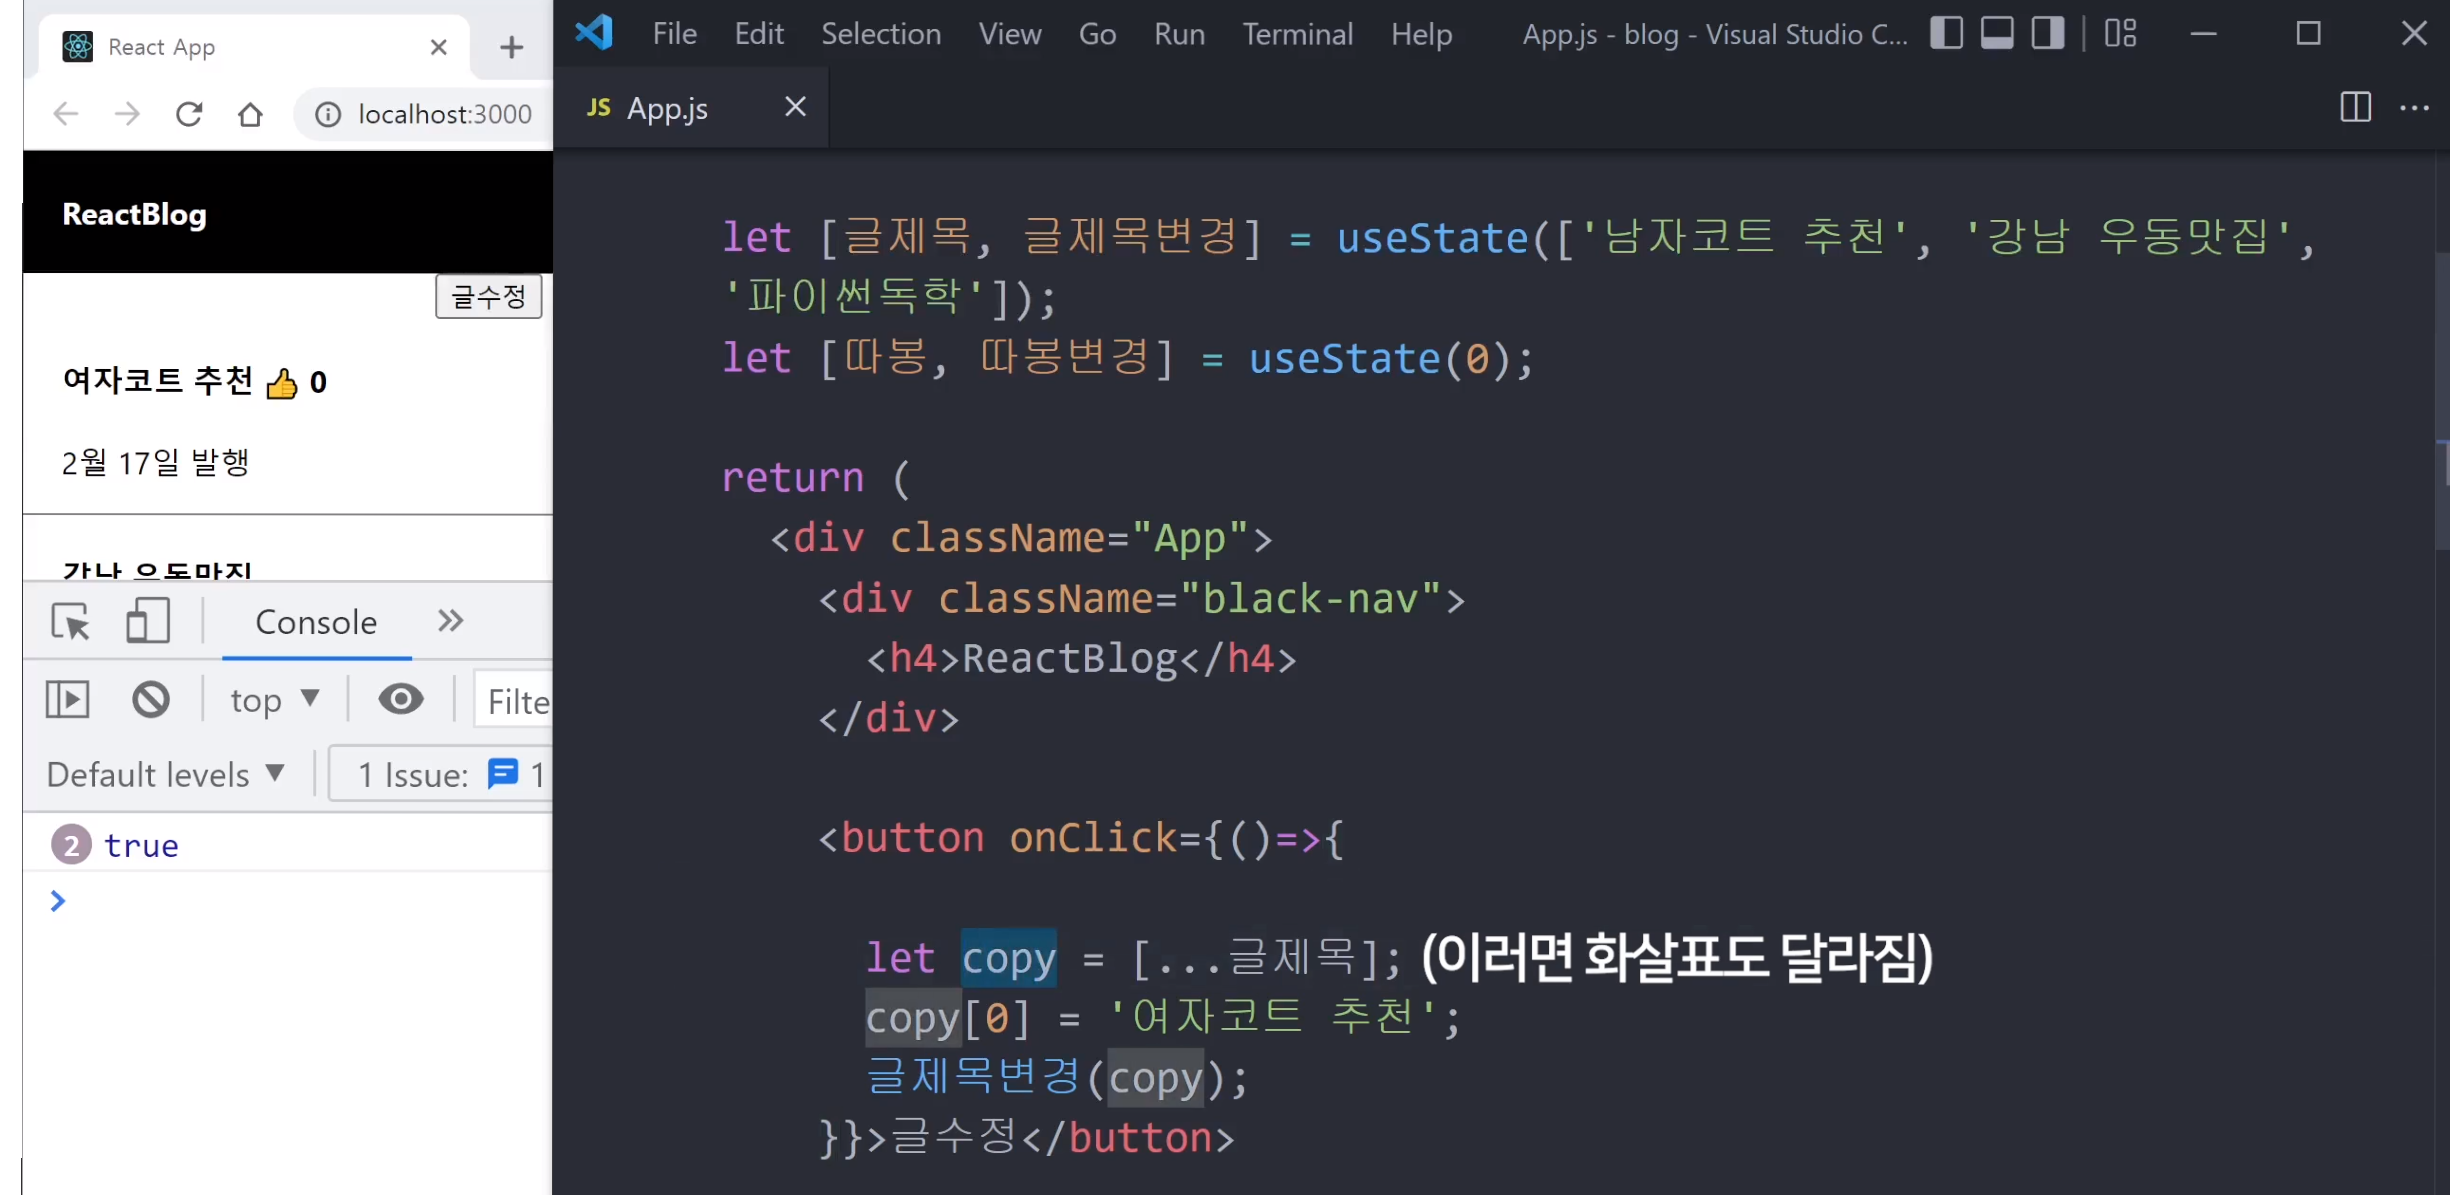Click the console Filter input field

518,700
